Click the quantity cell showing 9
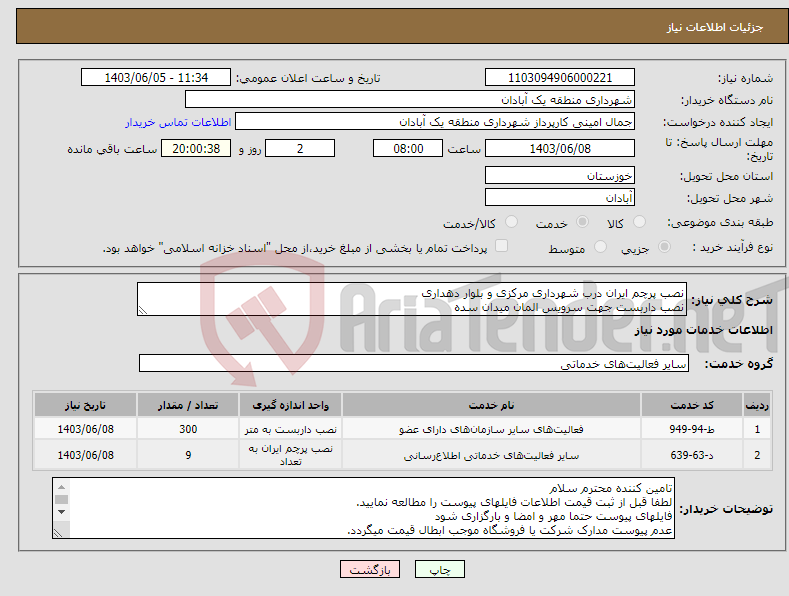 188,455
